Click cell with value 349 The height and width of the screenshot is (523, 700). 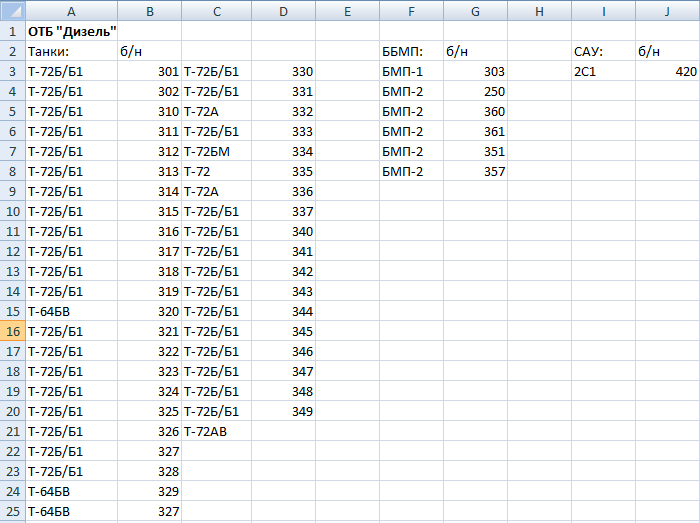pyautogui.click(x=283, y=411)
